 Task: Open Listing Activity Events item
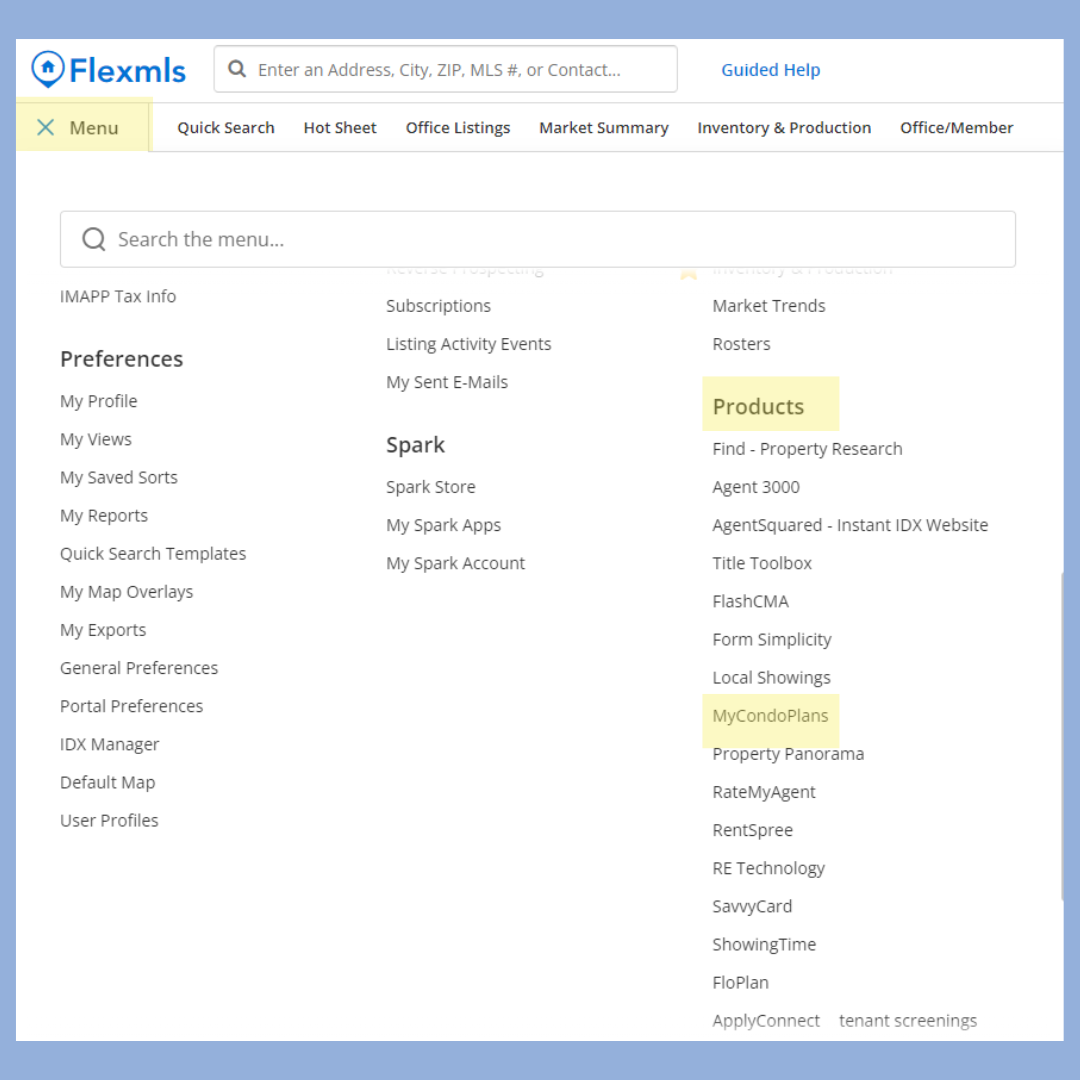point(469,344)
